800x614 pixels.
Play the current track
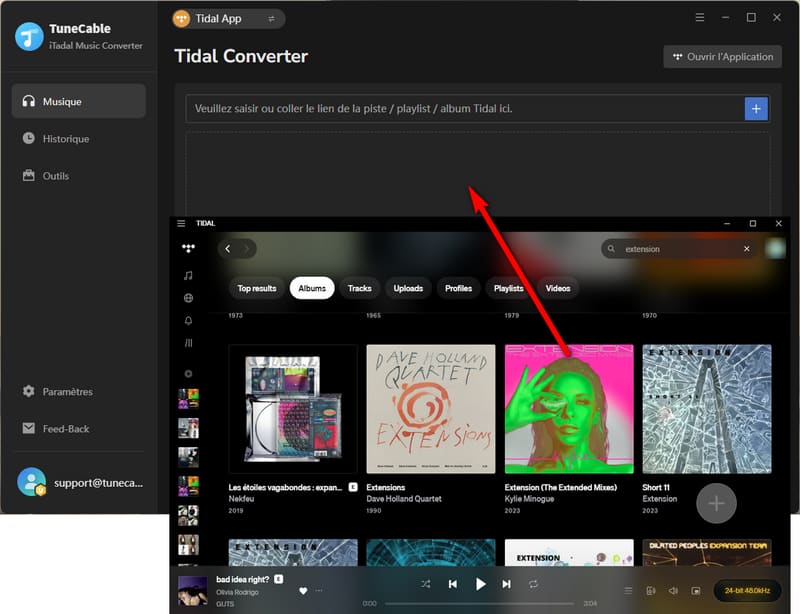480,584
